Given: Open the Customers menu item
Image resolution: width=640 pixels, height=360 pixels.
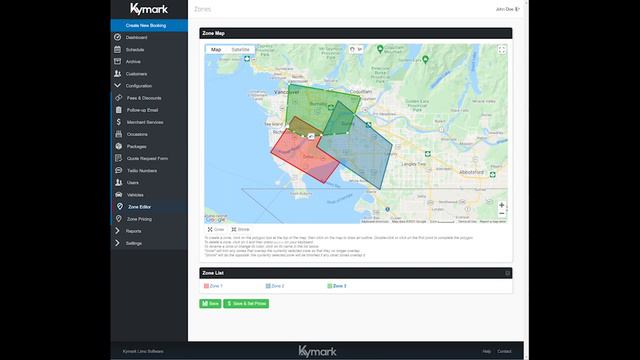Looking at the screenshot, I should pyautogui.click(x=136, y=74).
